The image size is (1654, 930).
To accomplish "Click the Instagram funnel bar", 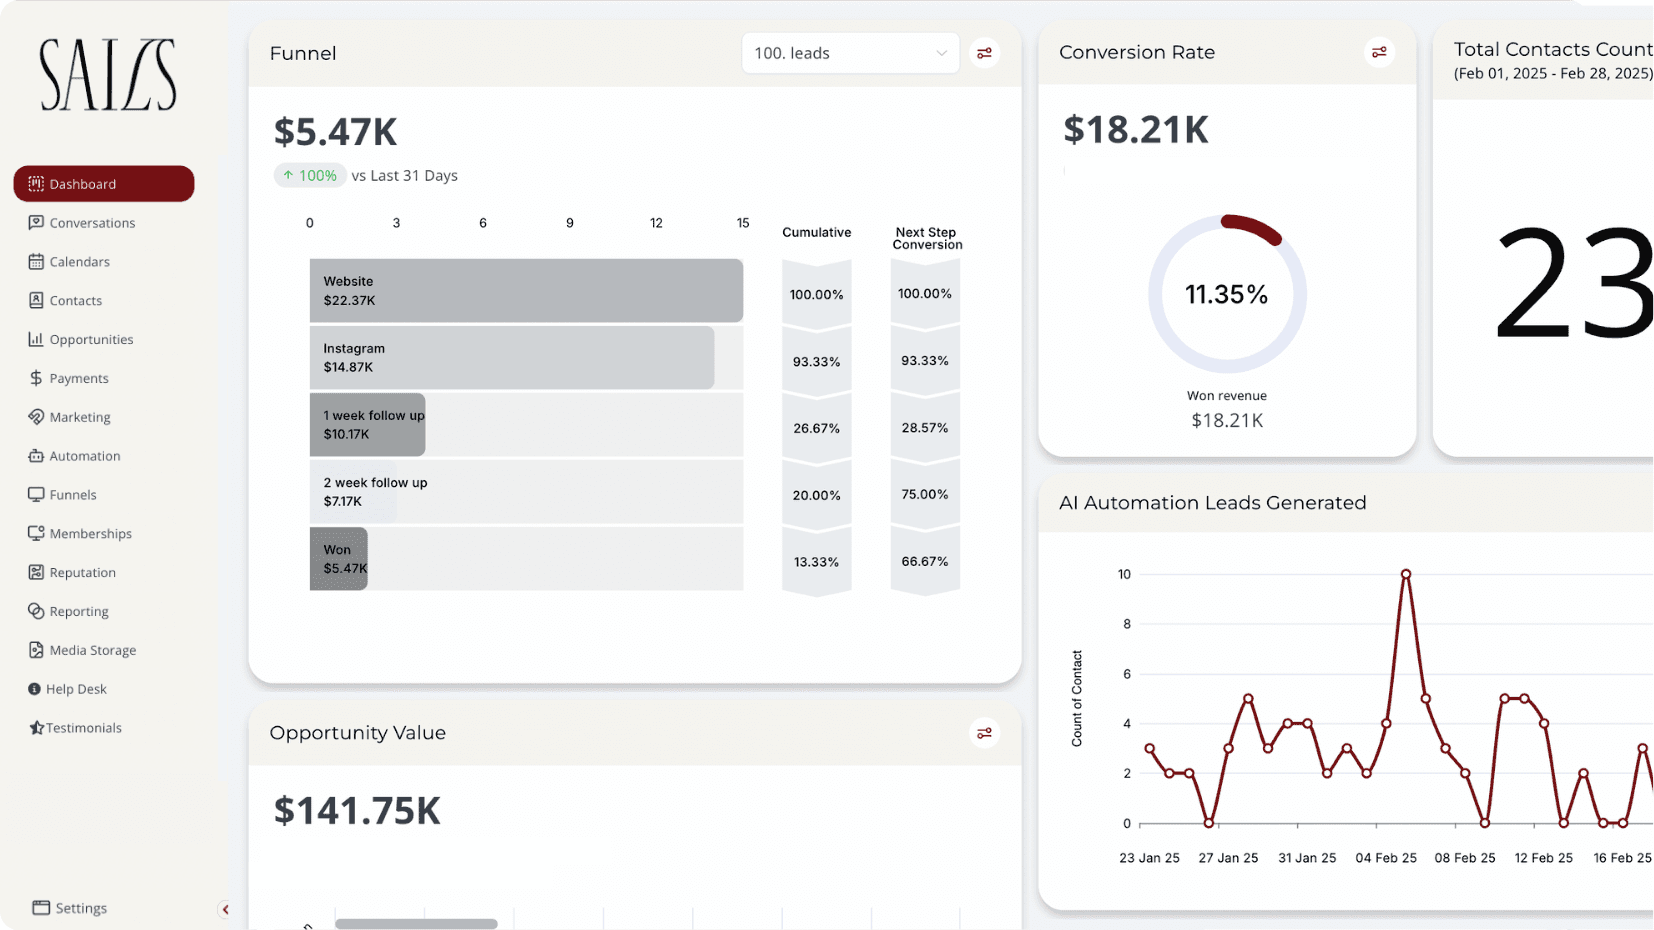I will coord(512,357).
